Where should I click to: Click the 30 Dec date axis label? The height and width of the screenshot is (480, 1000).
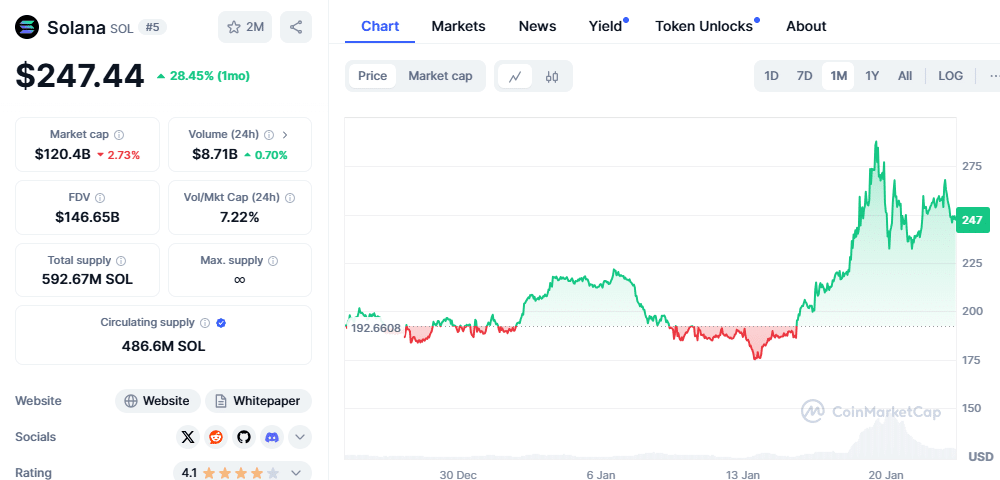tap(458, 475)
